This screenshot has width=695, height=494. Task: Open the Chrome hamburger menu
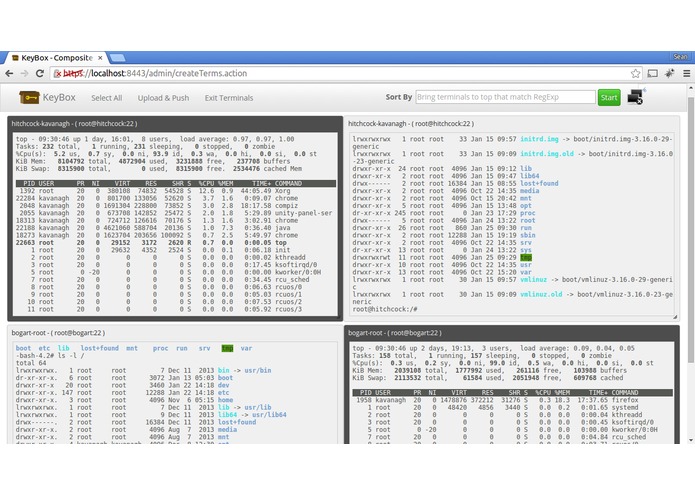(687, 74)
